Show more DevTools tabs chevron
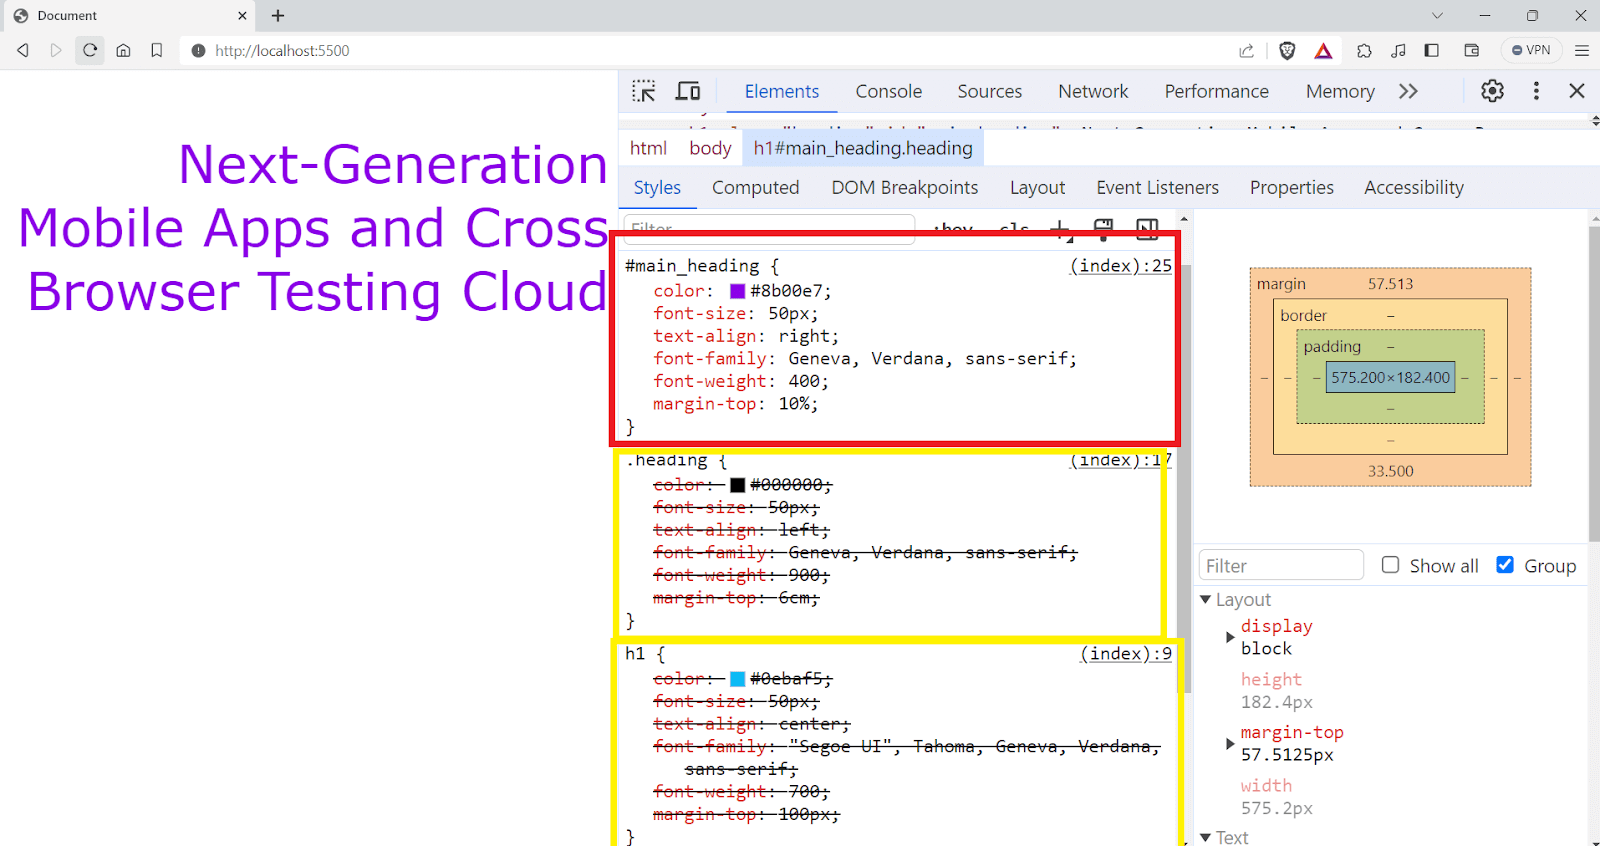Viewport: 1600px width, 846px height. pos(1408,91)
